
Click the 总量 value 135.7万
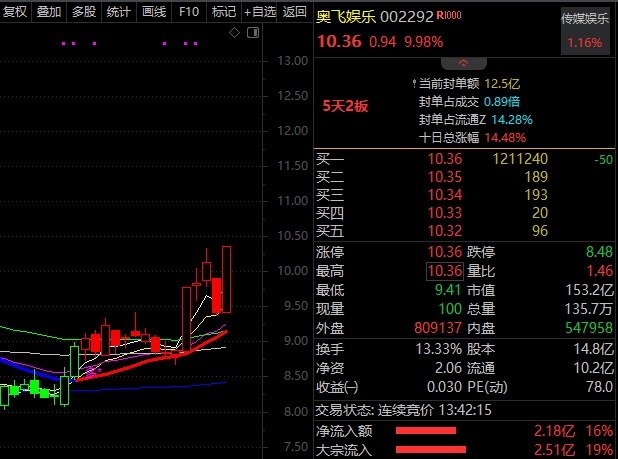click(589, 309)
